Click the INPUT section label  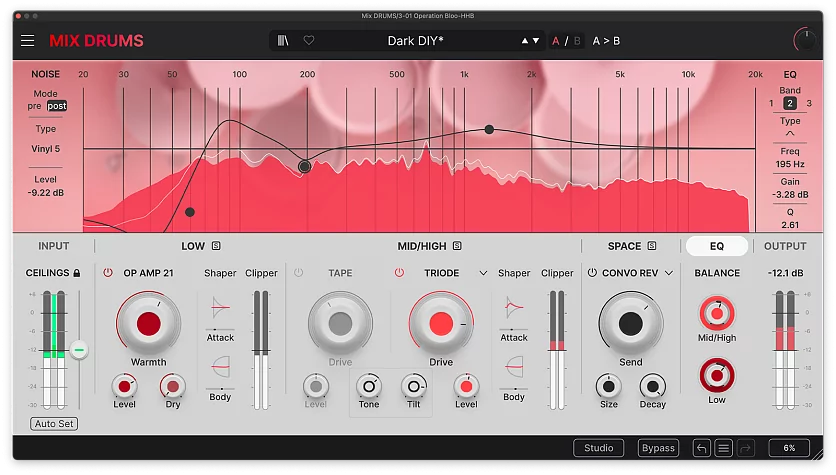[53, 246]
